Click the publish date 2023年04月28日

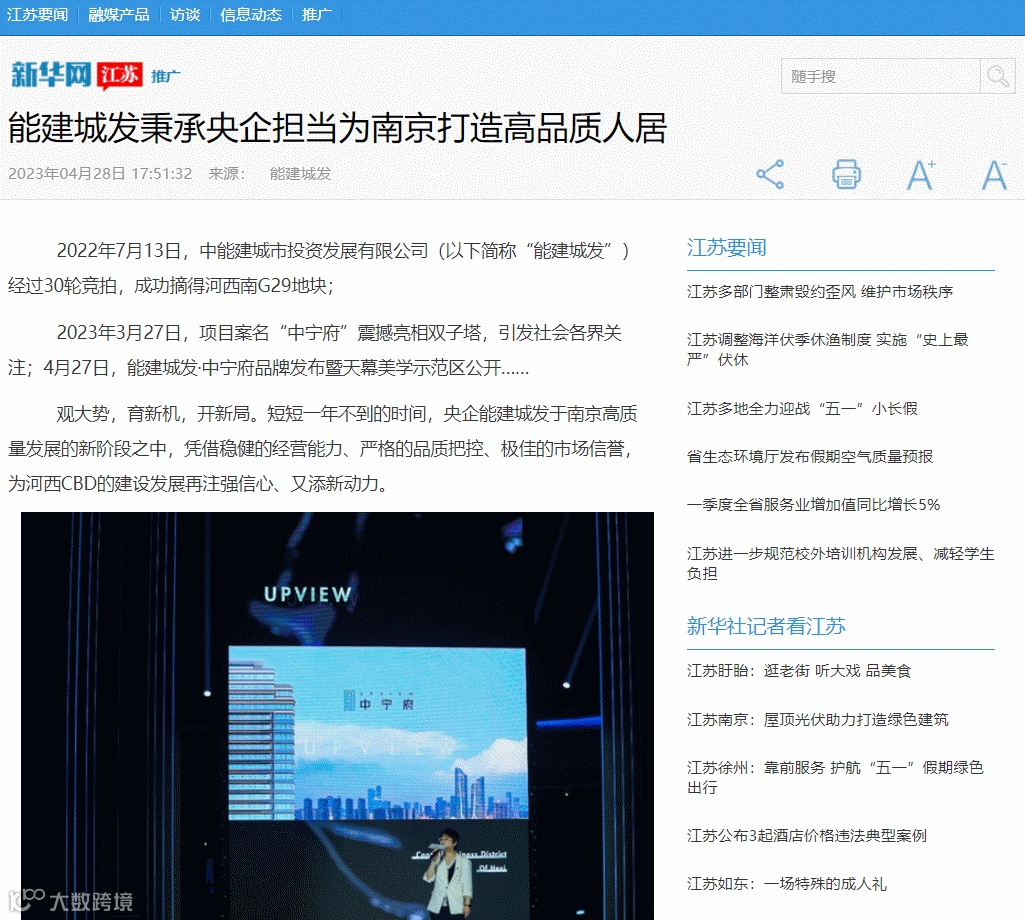pyautogui.click(x=67, y=174)
